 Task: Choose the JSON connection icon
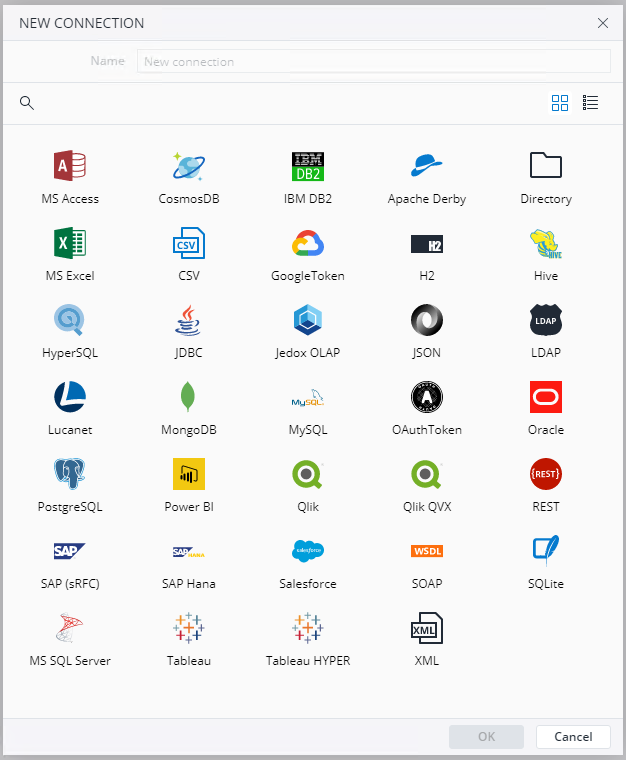(427, 320)
